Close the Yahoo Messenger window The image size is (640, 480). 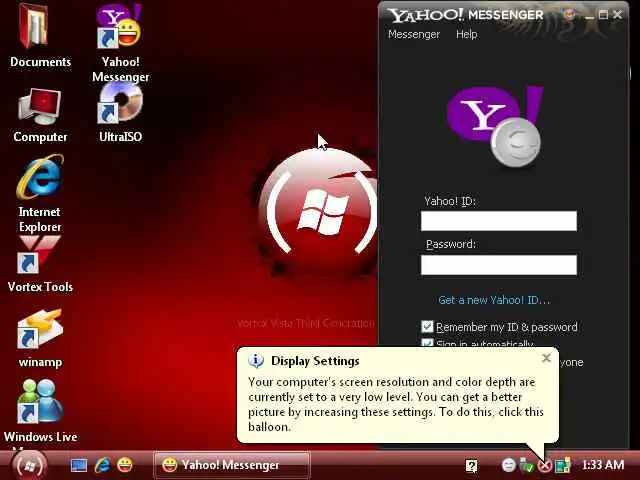click(618, 15)
